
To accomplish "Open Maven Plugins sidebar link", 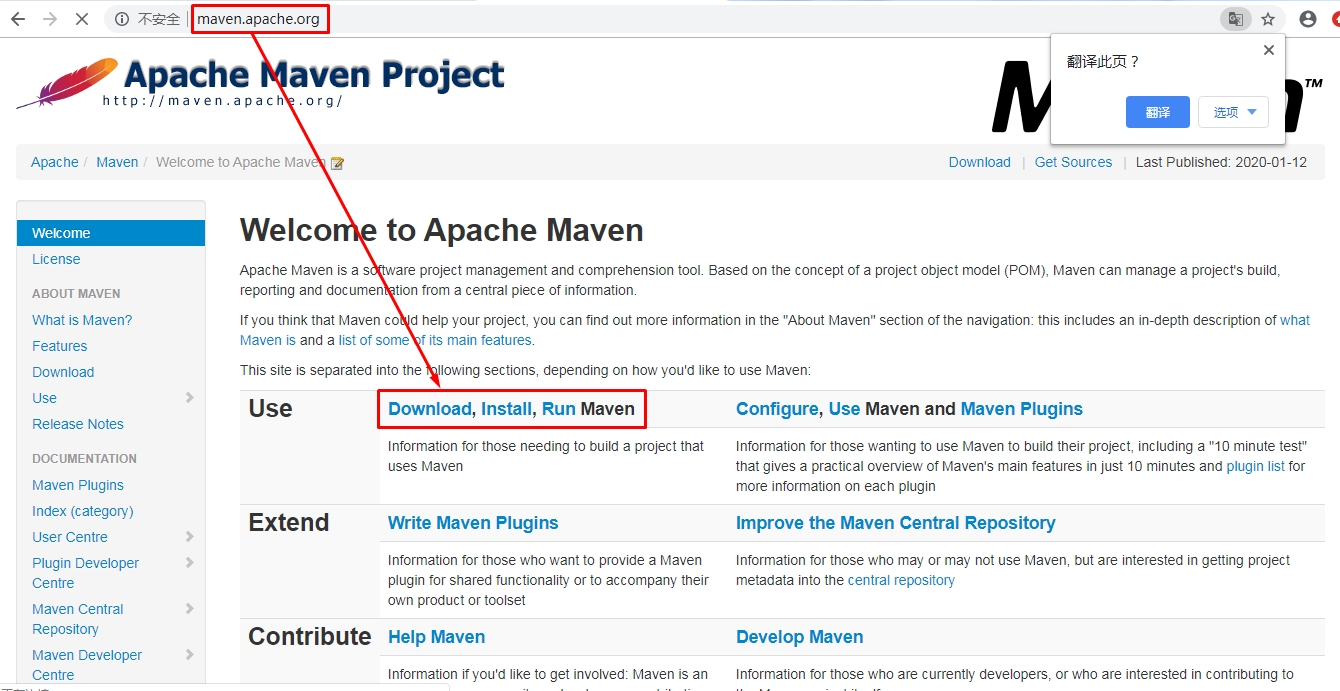I will [x=78, y=485].
